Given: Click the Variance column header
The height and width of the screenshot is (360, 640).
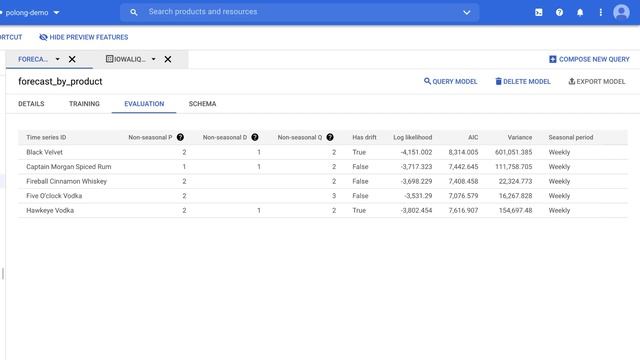Looking at the screenshot, I should [520, 137].
